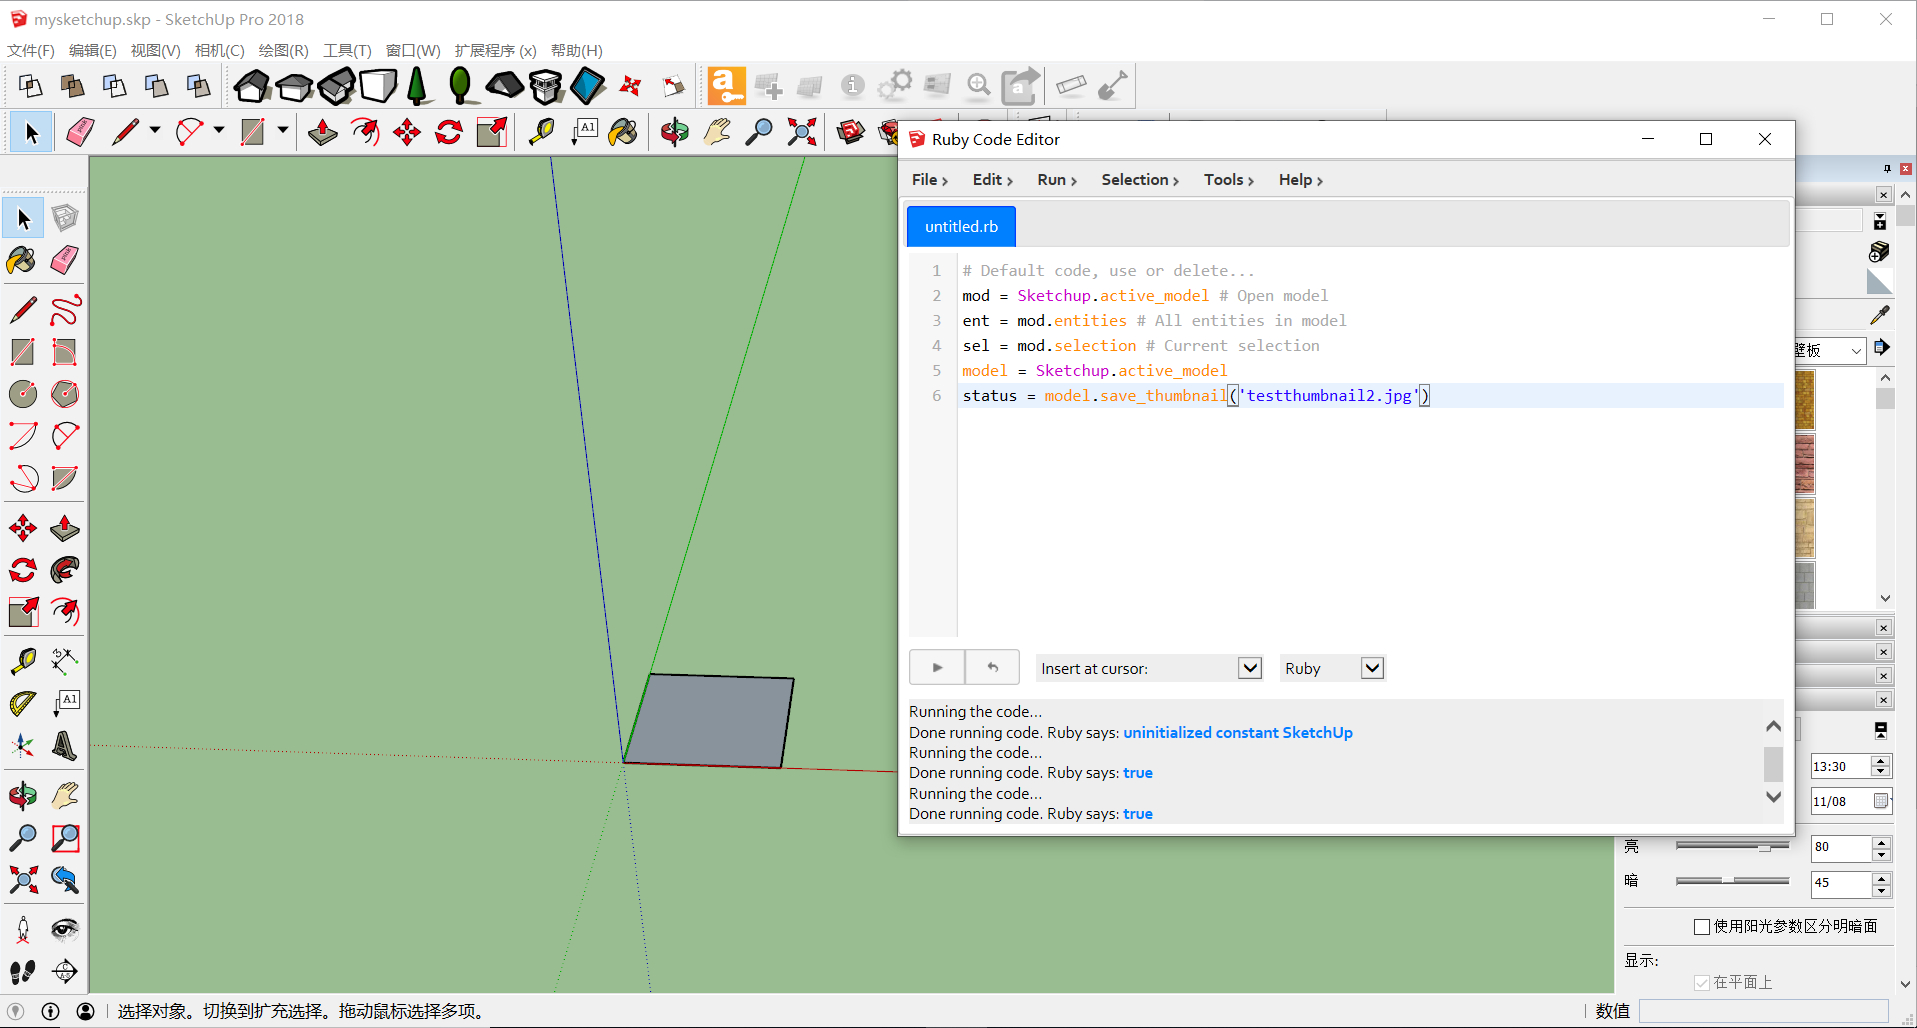
Task: Choose the Zoom Window tool in left toolbar
Action: point(65,838)
